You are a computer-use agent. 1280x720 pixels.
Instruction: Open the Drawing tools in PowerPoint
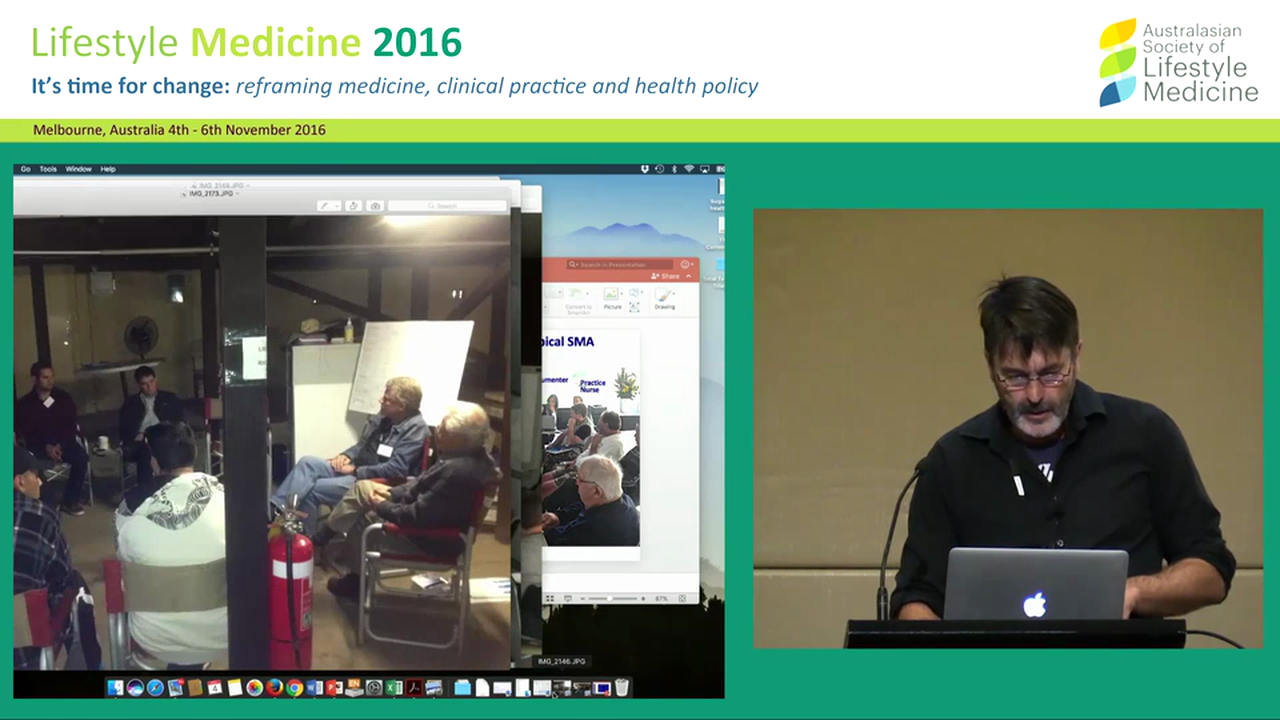(x=664, y=299)
